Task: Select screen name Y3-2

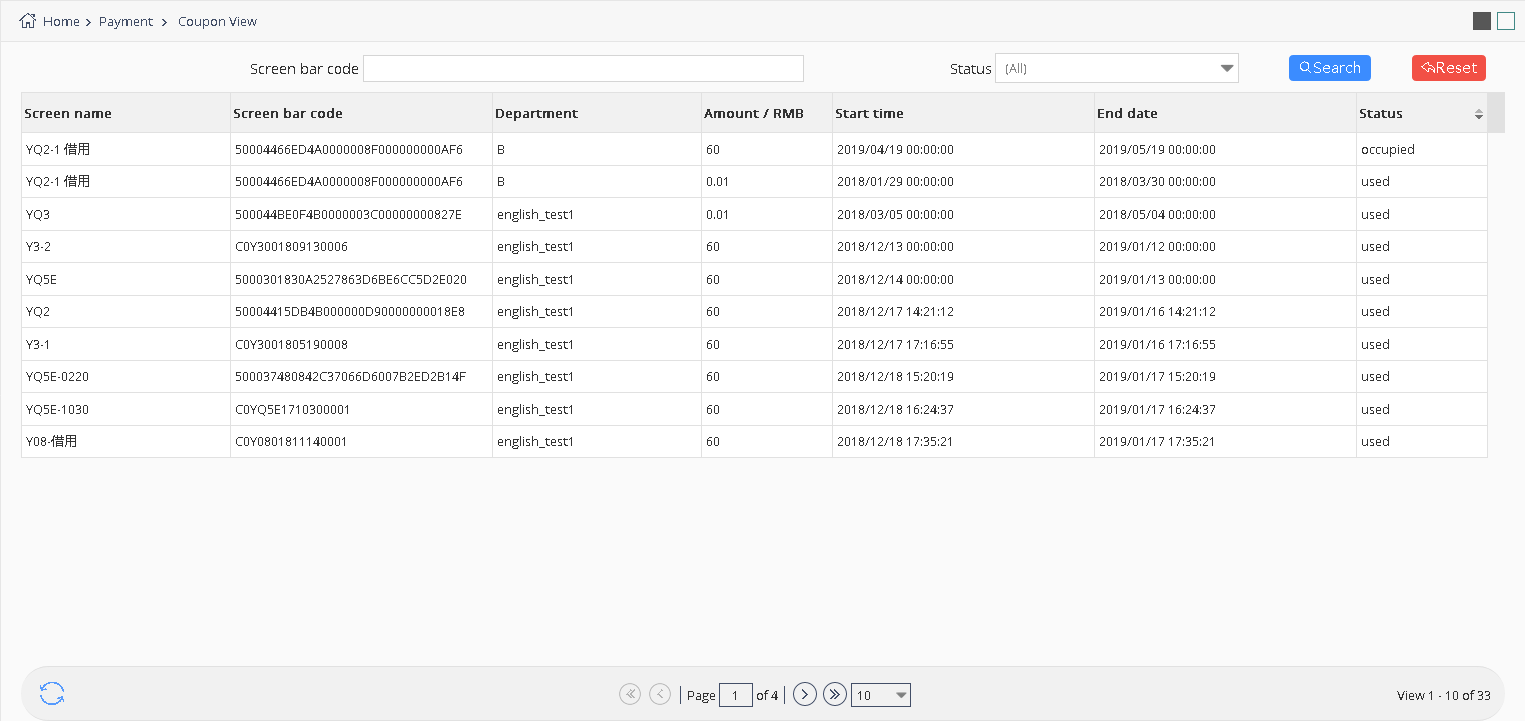Action: tap(38, 247)
